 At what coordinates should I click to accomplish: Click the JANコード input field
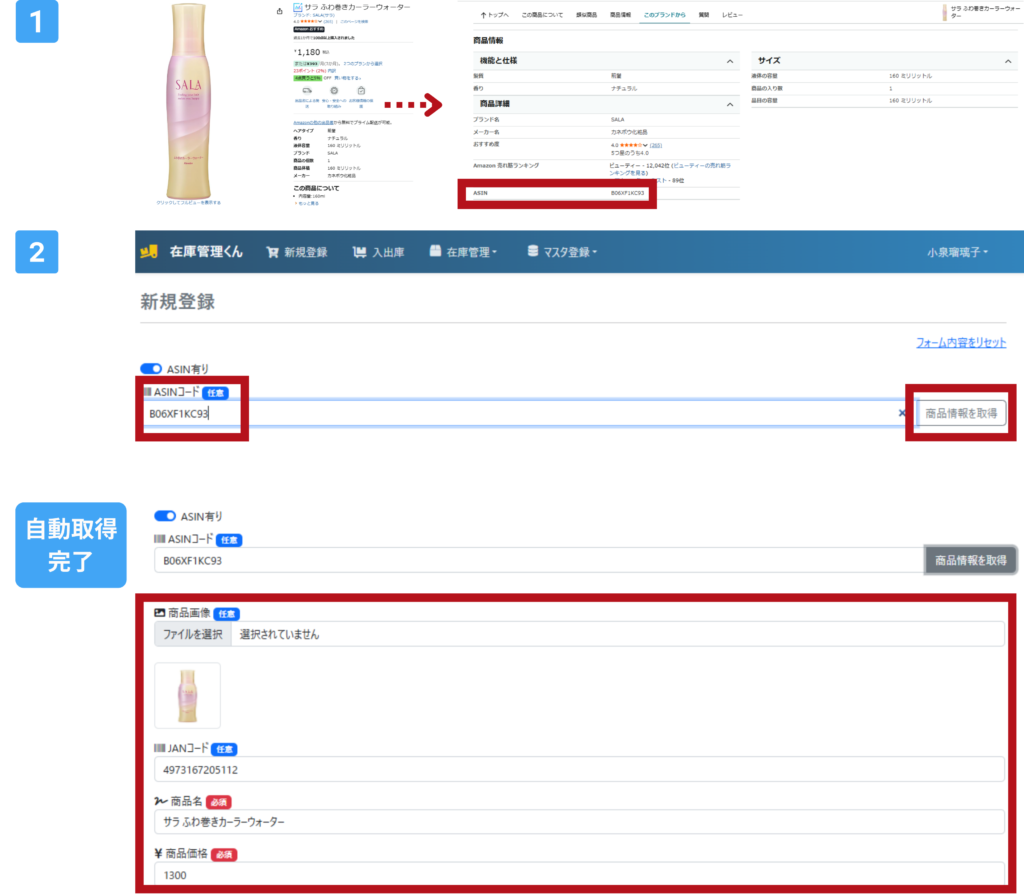tap(579, 770)
